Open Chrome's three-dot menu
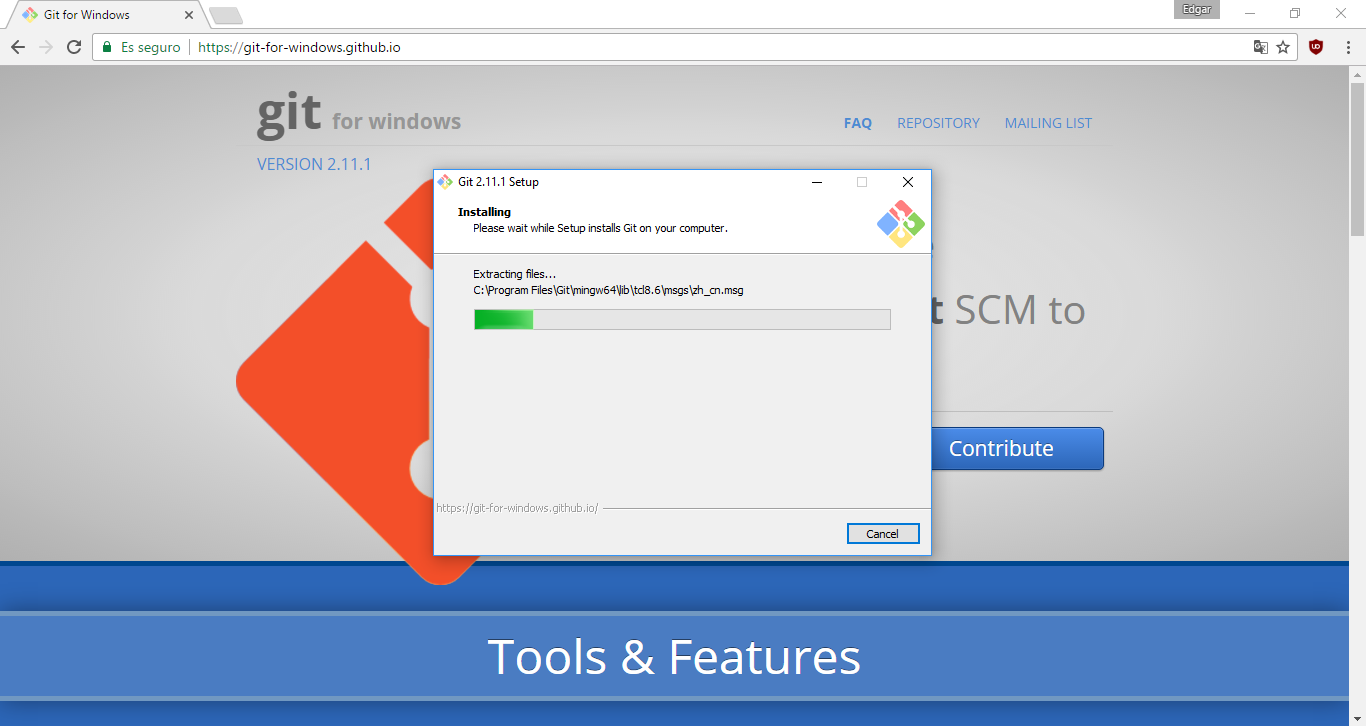Viewport: 1366px width, 726px height. tap(1346, 47)
